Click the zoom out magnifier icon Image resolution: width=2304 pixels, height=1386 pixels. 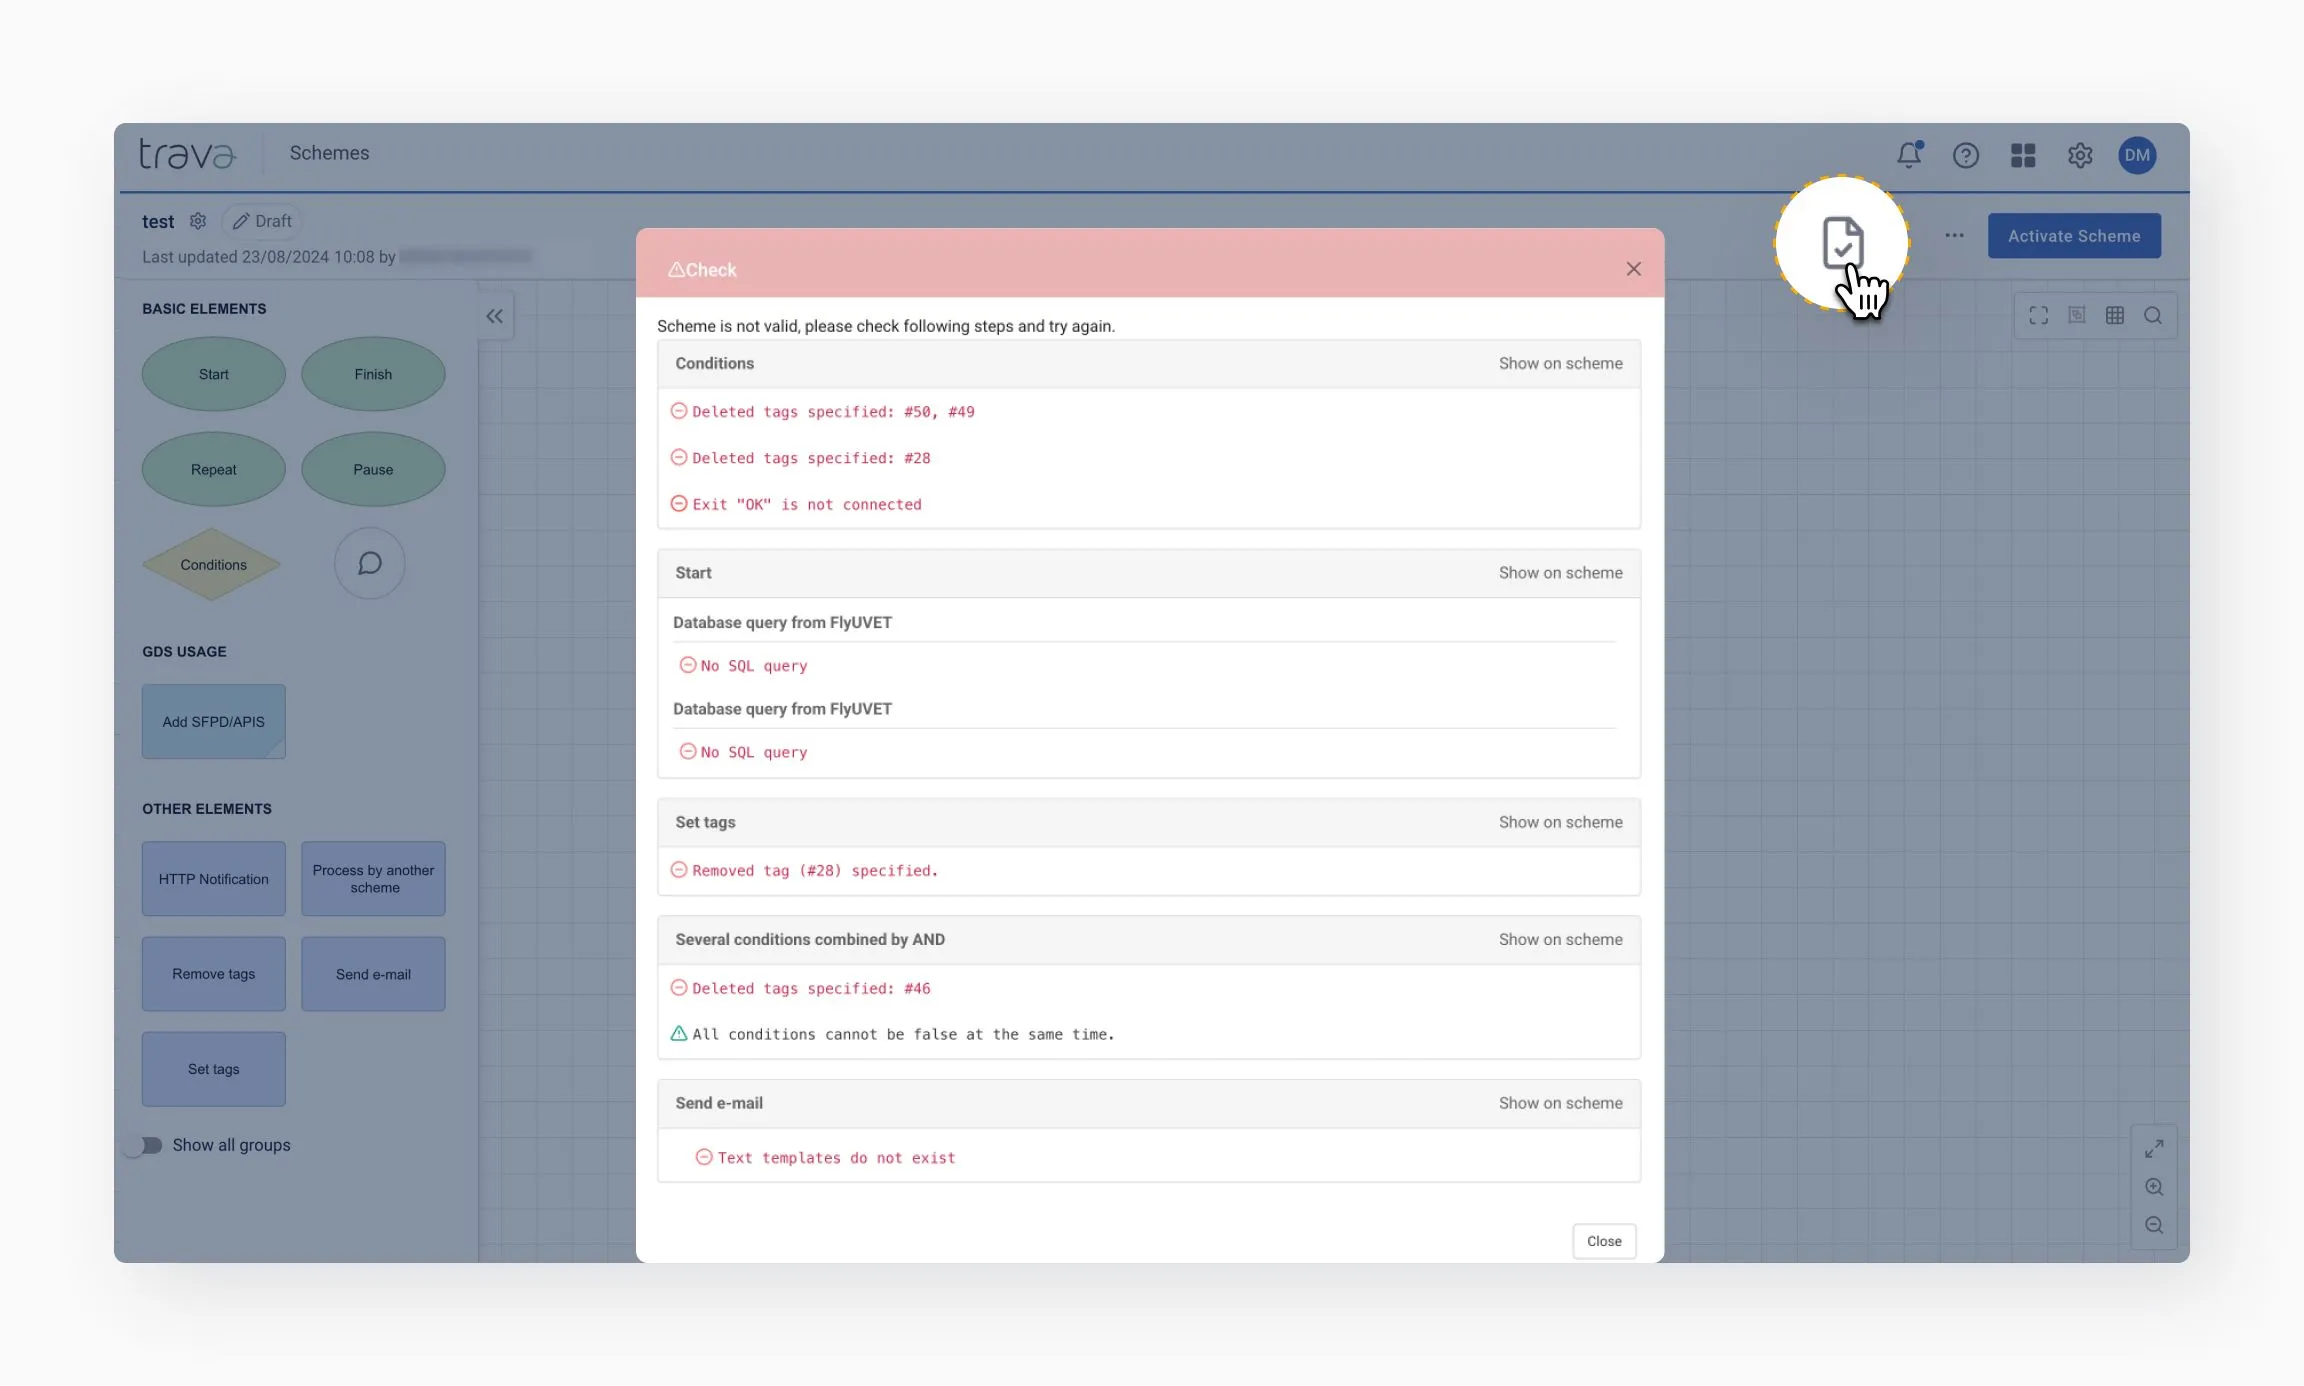2154,1225
